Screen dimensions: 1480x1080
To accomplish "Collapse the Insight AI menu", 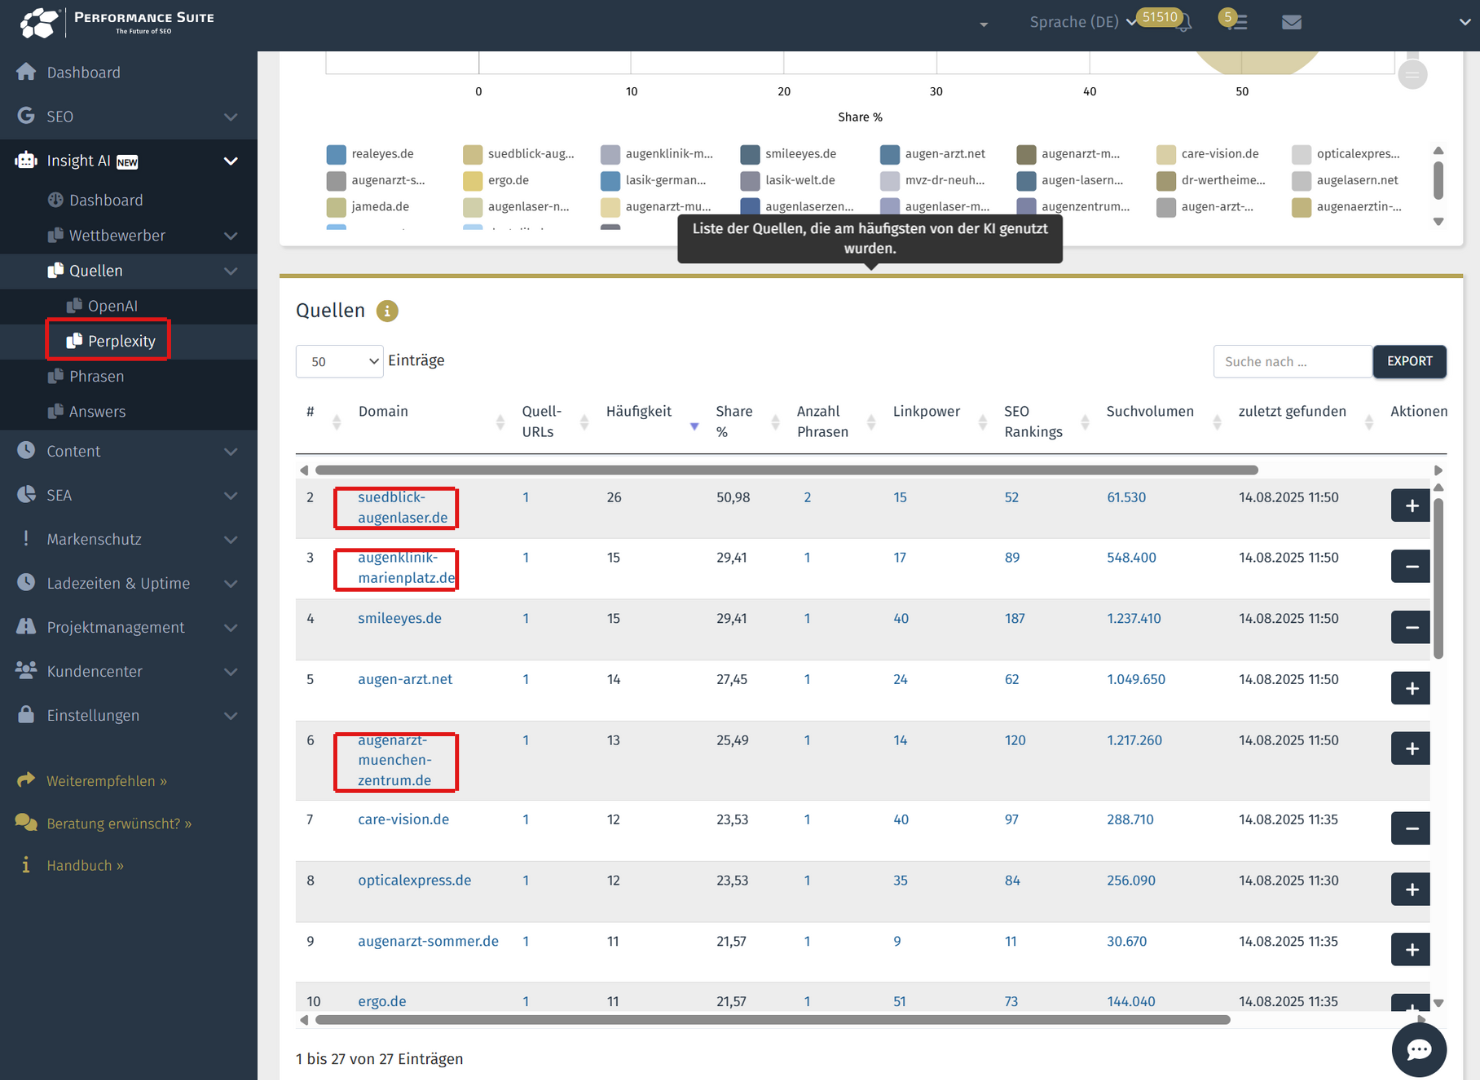I will [231, 161].
